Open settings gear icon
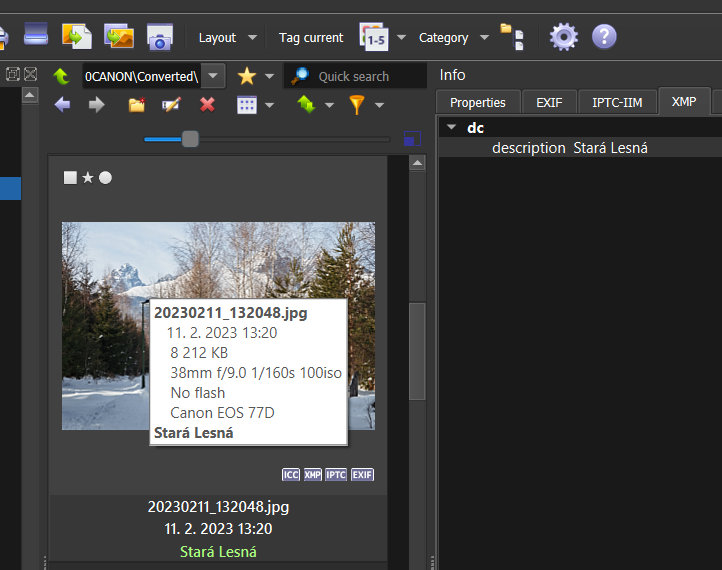Image resolution: width=722 pixels, height=570 pixels. pyautogui.click(x=564, y=36)
